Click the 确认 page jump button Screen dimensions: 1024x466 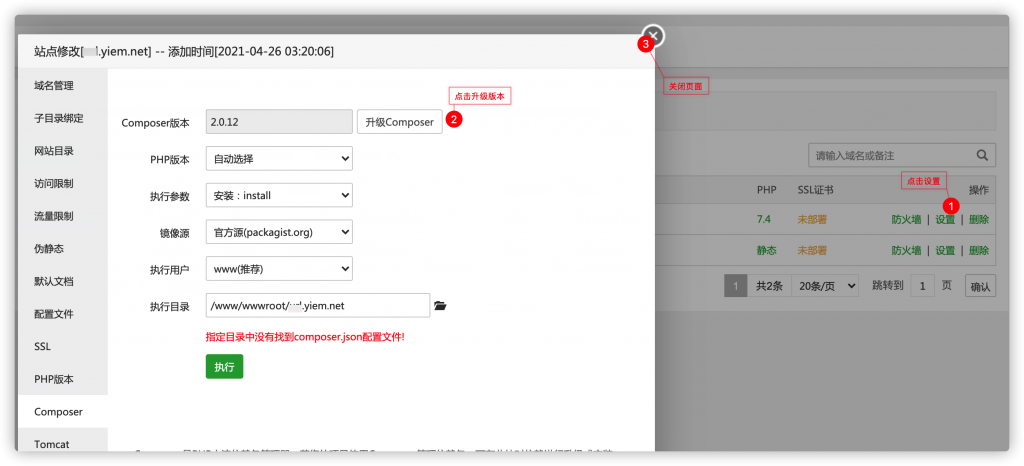980,286
